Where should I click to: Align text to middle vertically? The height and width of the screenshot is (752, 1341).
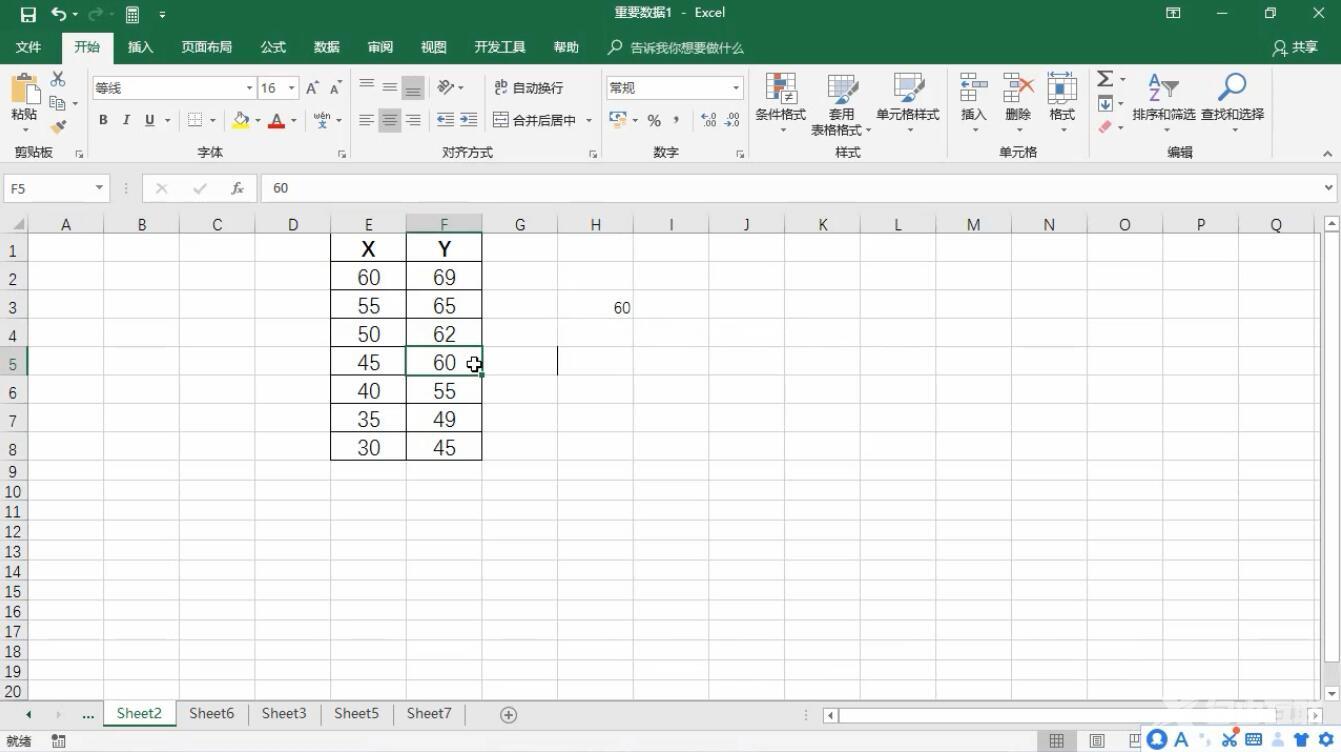coord(390,86)
